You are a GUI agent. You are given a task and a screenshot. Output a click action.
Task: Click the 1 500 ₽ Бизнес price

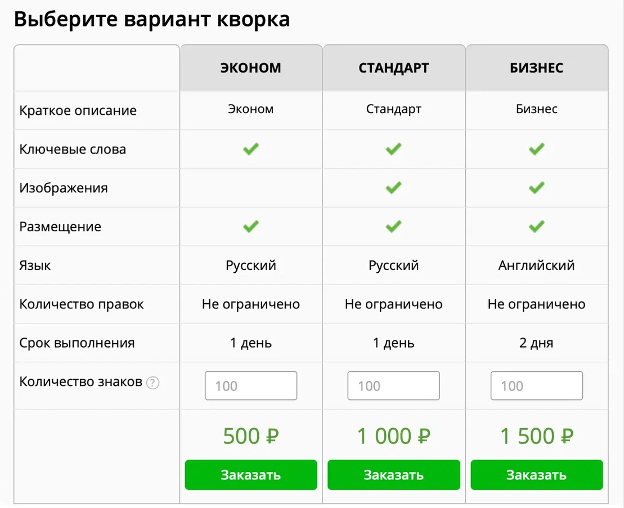tap(537, 436)
